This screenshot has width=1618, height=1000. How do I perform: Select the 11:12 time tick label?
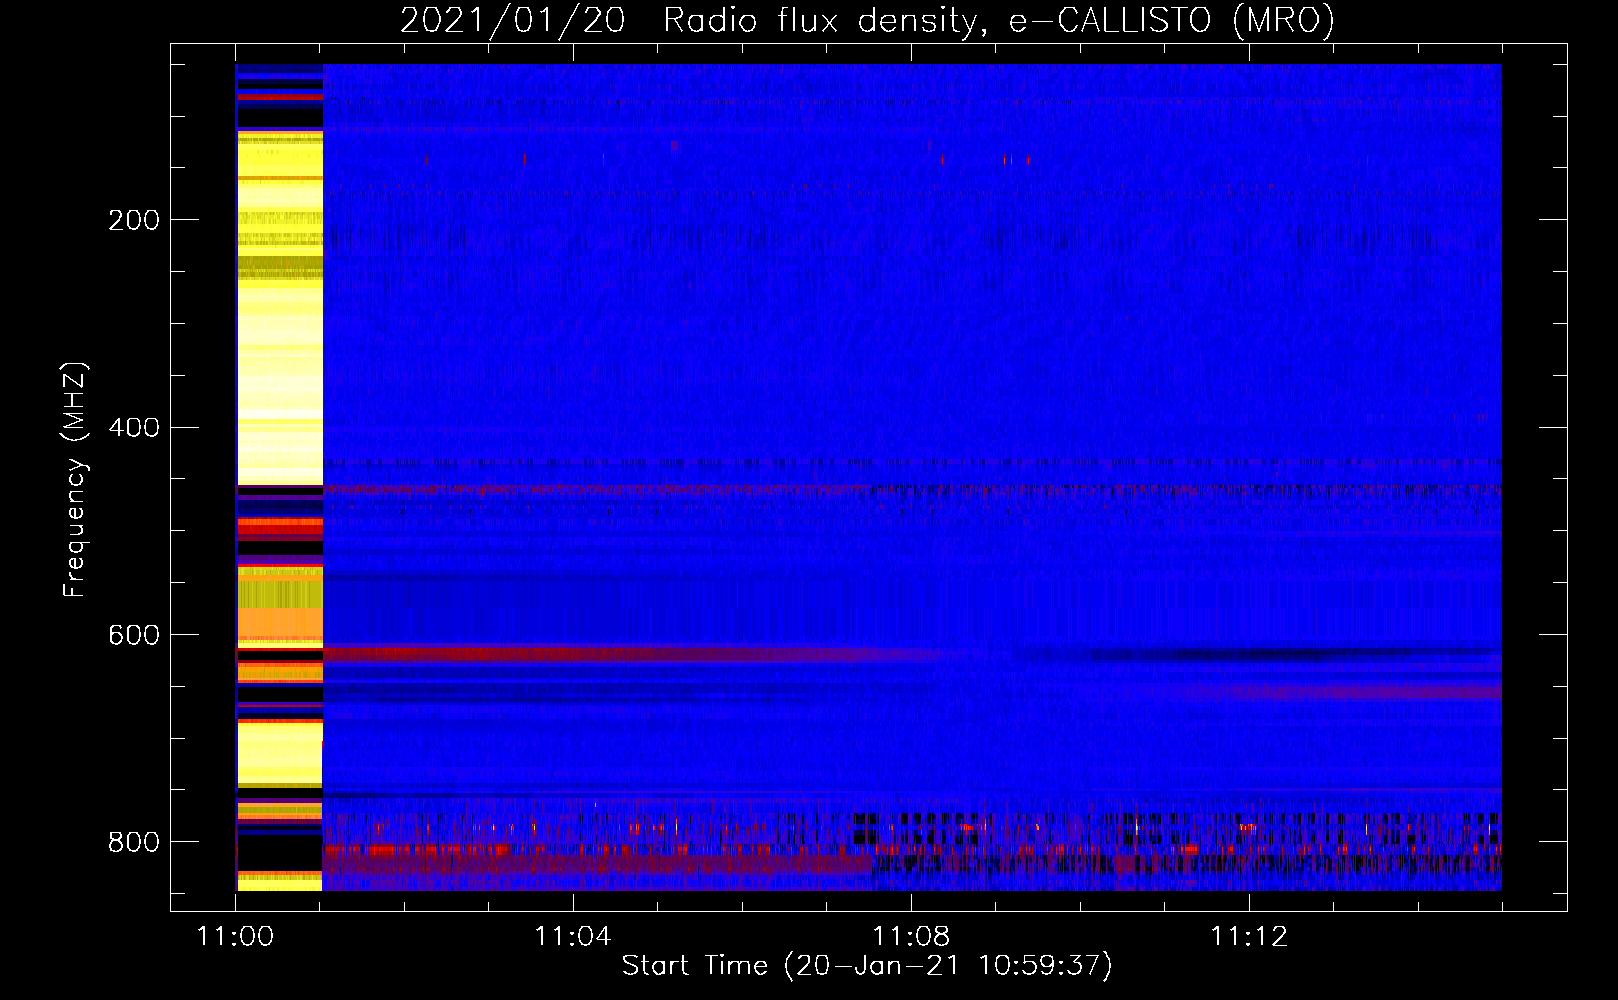point(1249,937)
